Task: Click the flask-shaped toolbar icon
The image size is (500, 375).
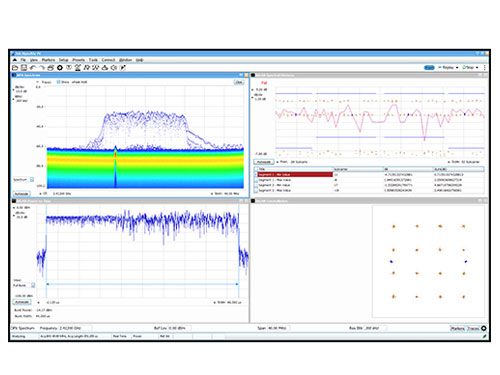Action: tap(105, 68)
